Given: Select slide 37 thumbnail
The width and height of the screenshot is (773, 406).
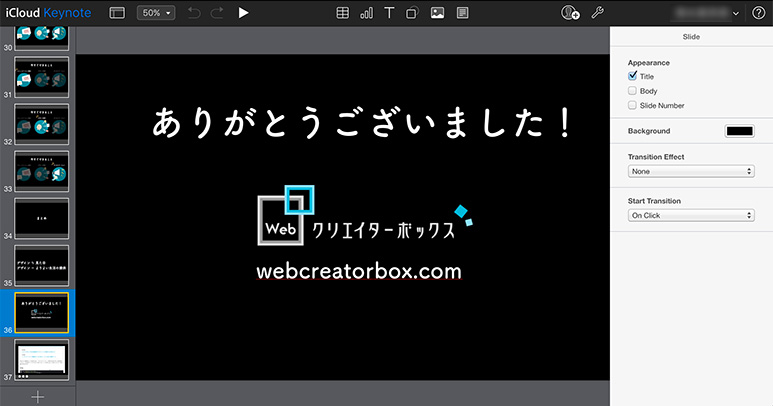Looking at the screenshot, I should point(41,360).
